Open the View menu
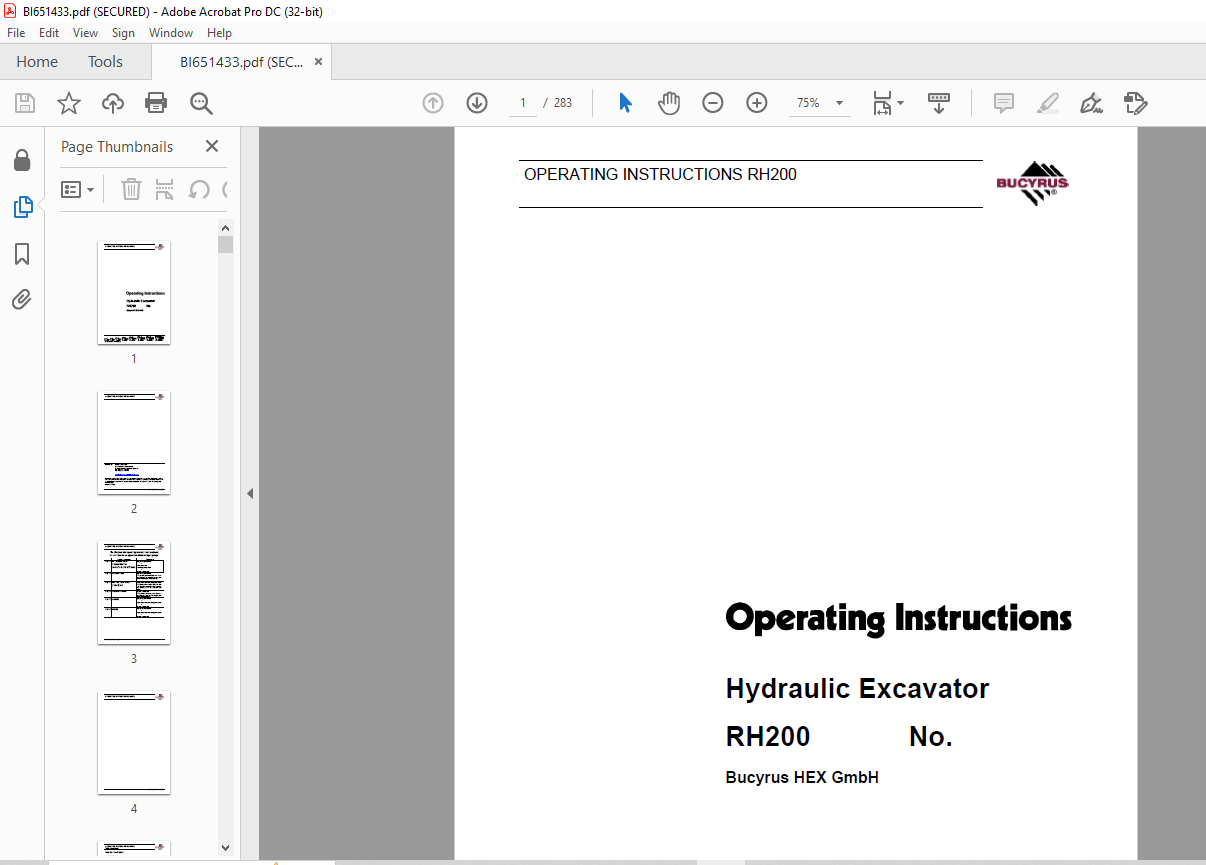 pos(85,33)
